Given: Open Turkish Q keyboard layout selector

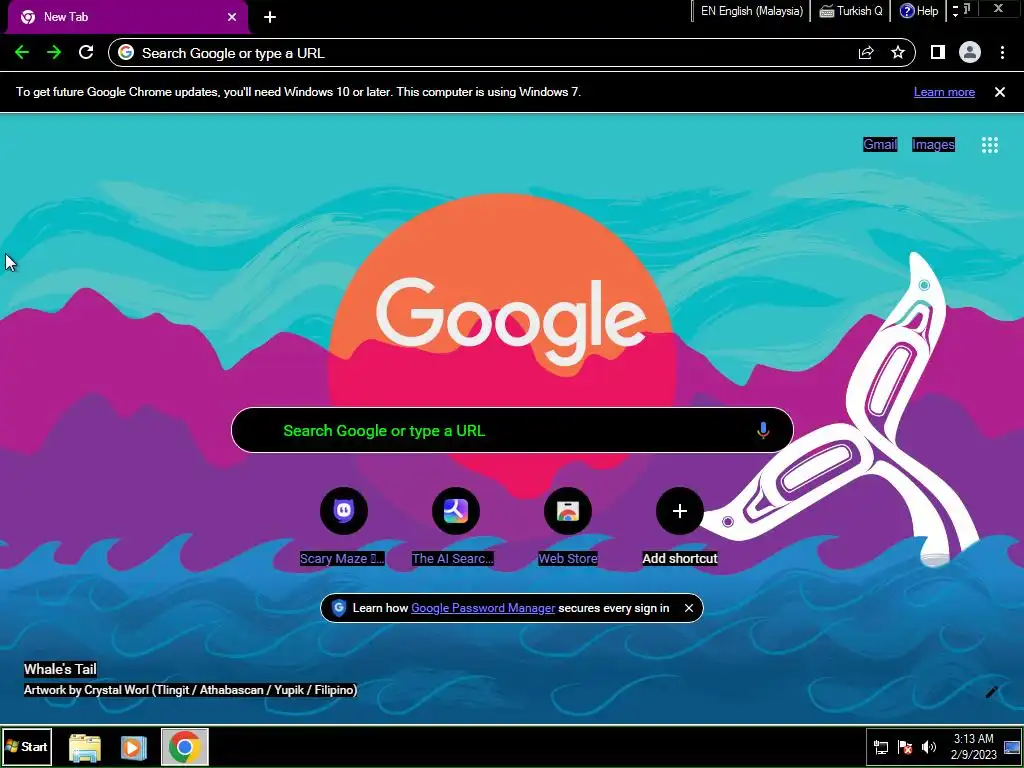Looking at the screenshot, I should [852, 11].
